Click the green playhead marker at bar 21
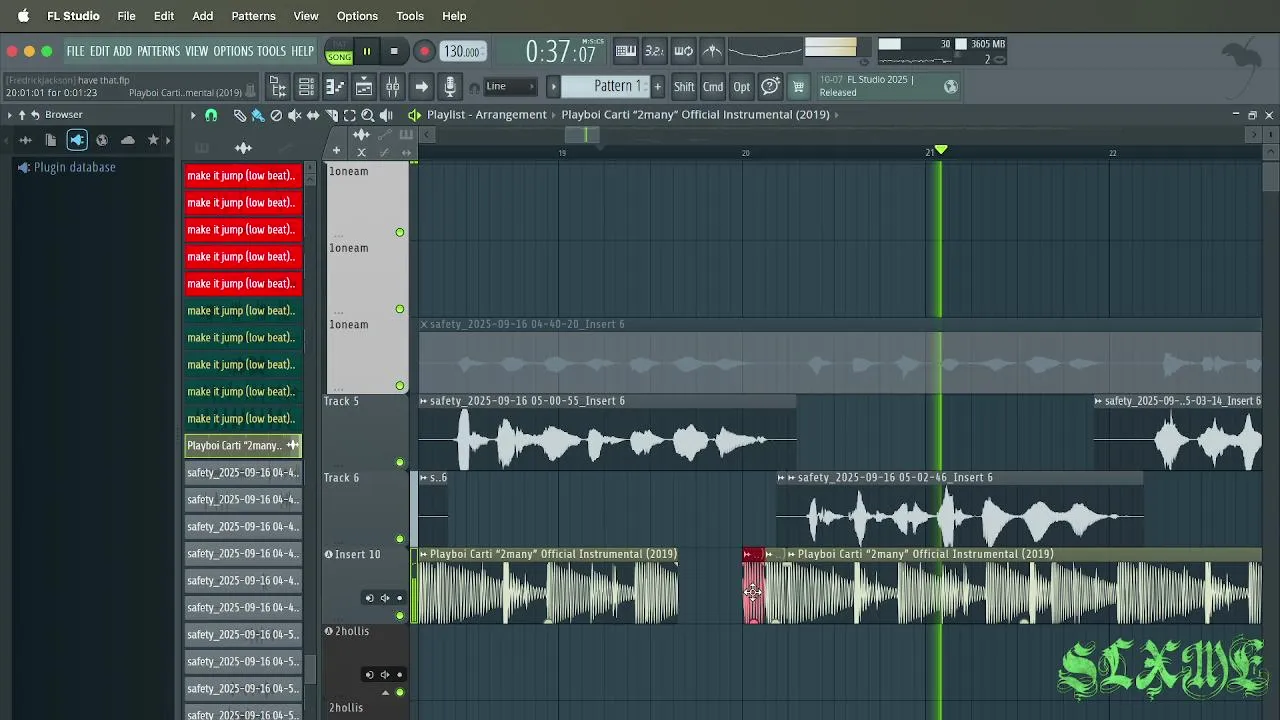The width and height of the screenshot is (1280, 720). pyautogui.click(x=940, y=151)
